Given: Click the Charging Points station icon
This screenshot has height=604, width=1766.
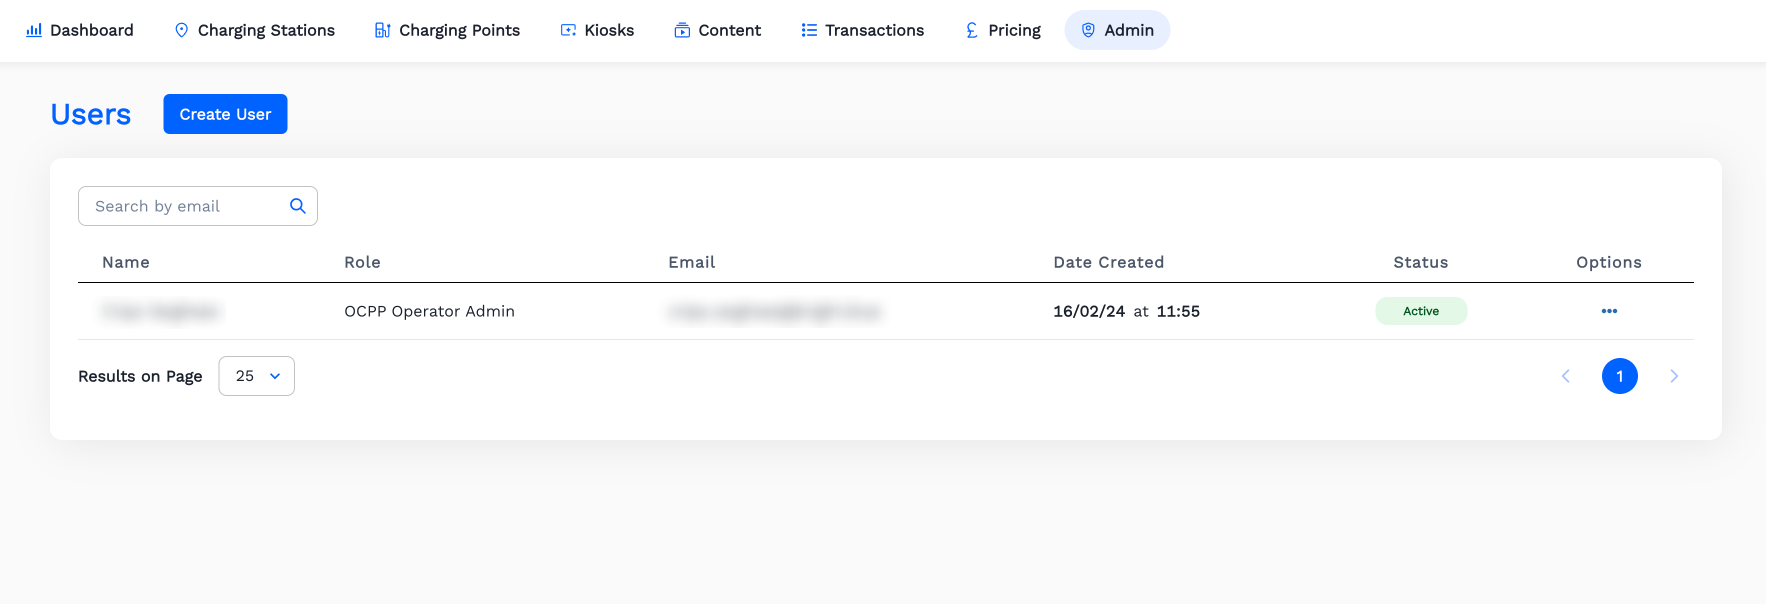Looking at the screenshot, I should pos(382,30).
